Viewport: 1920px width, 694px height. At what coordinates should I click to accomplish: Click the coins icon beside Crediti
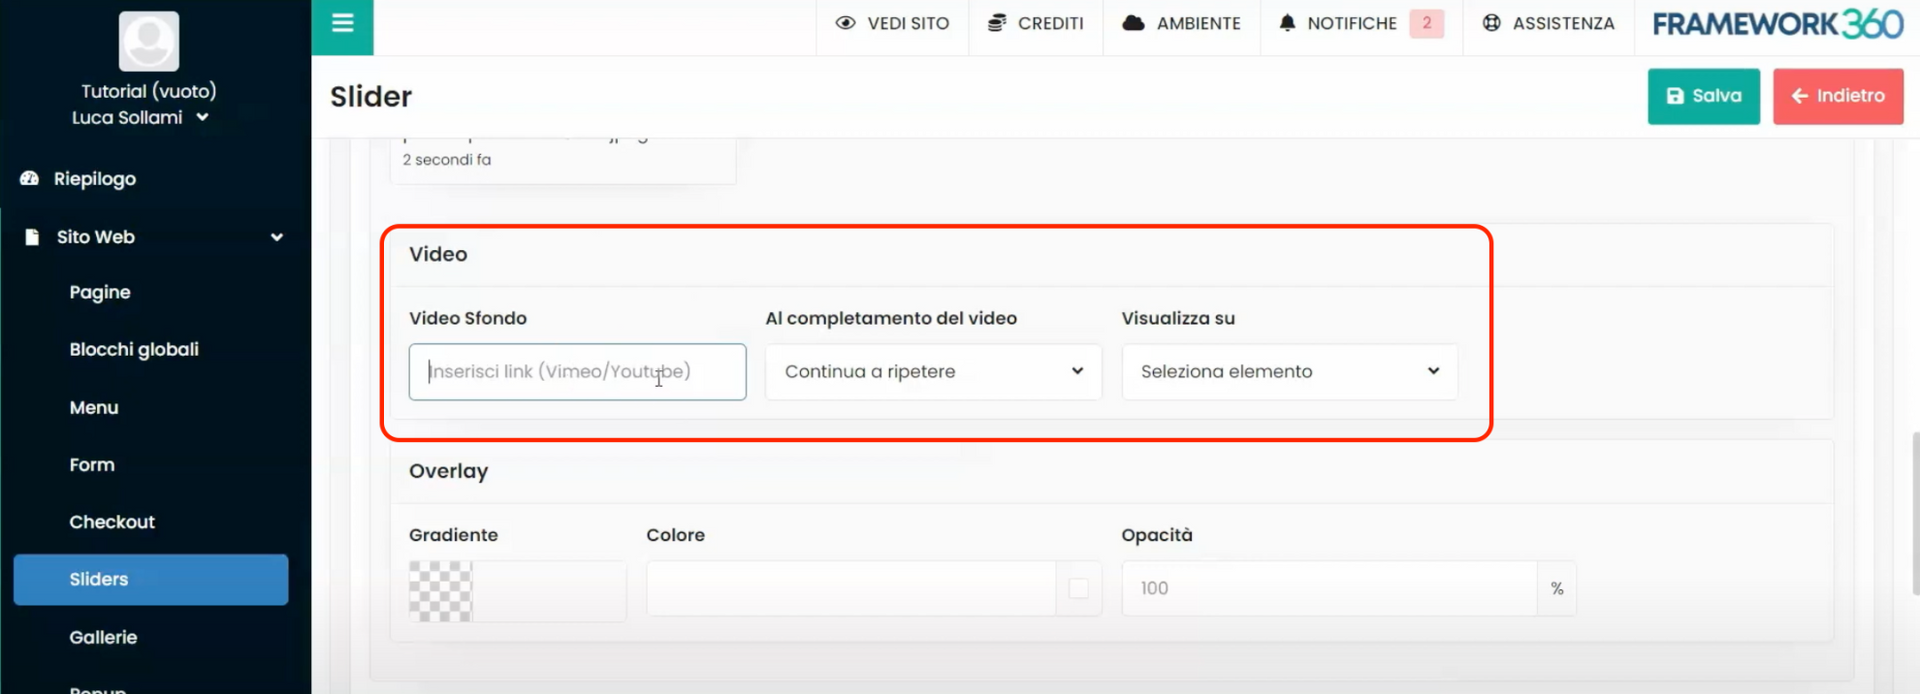996,23
